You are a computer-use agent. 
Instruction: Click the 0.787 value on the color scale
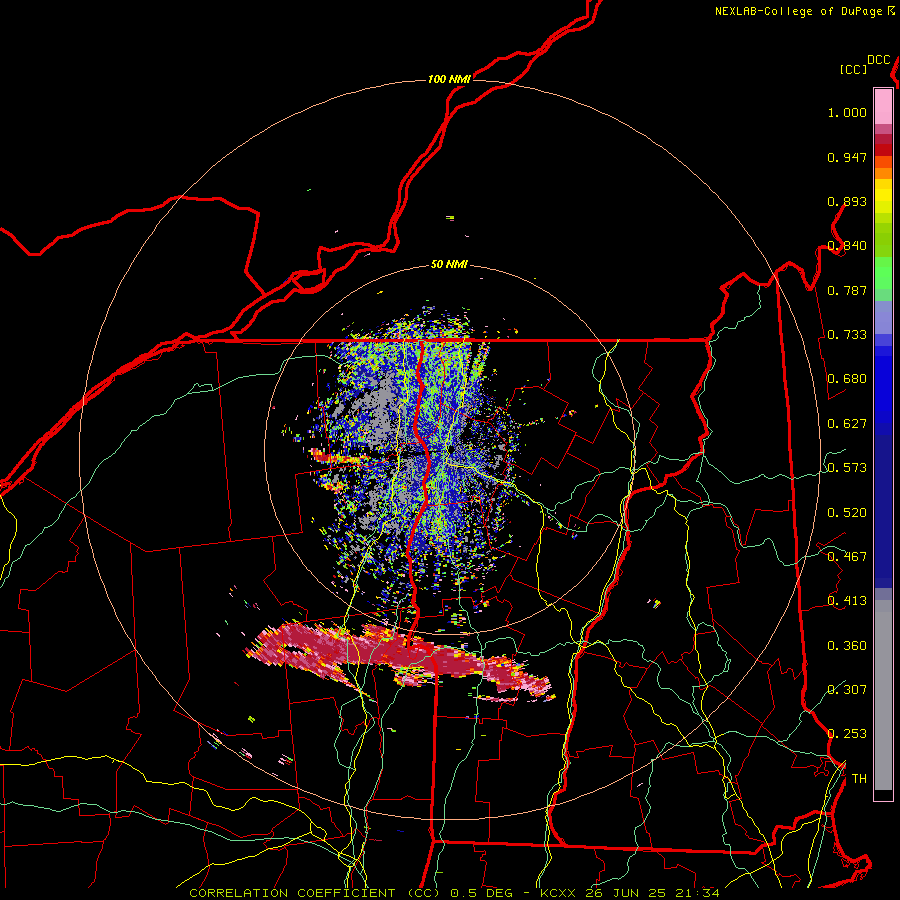click(847, 290)
